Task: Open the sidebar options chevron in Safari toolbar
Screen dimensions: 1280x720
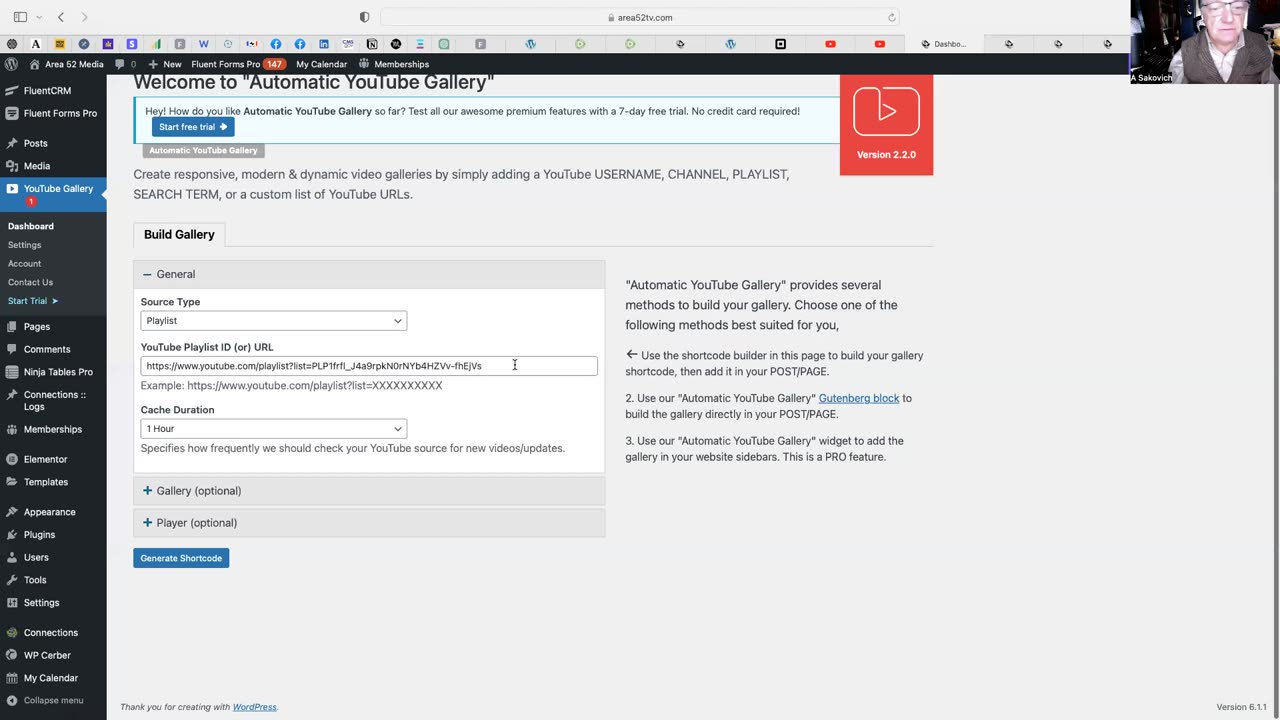Action: [x=39, y=17]
